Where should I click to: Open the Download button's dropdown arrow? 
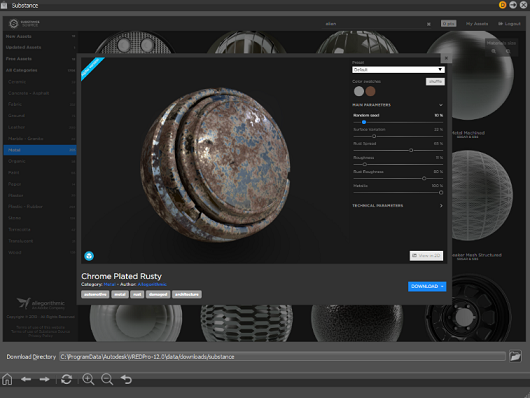coord(442,287)
